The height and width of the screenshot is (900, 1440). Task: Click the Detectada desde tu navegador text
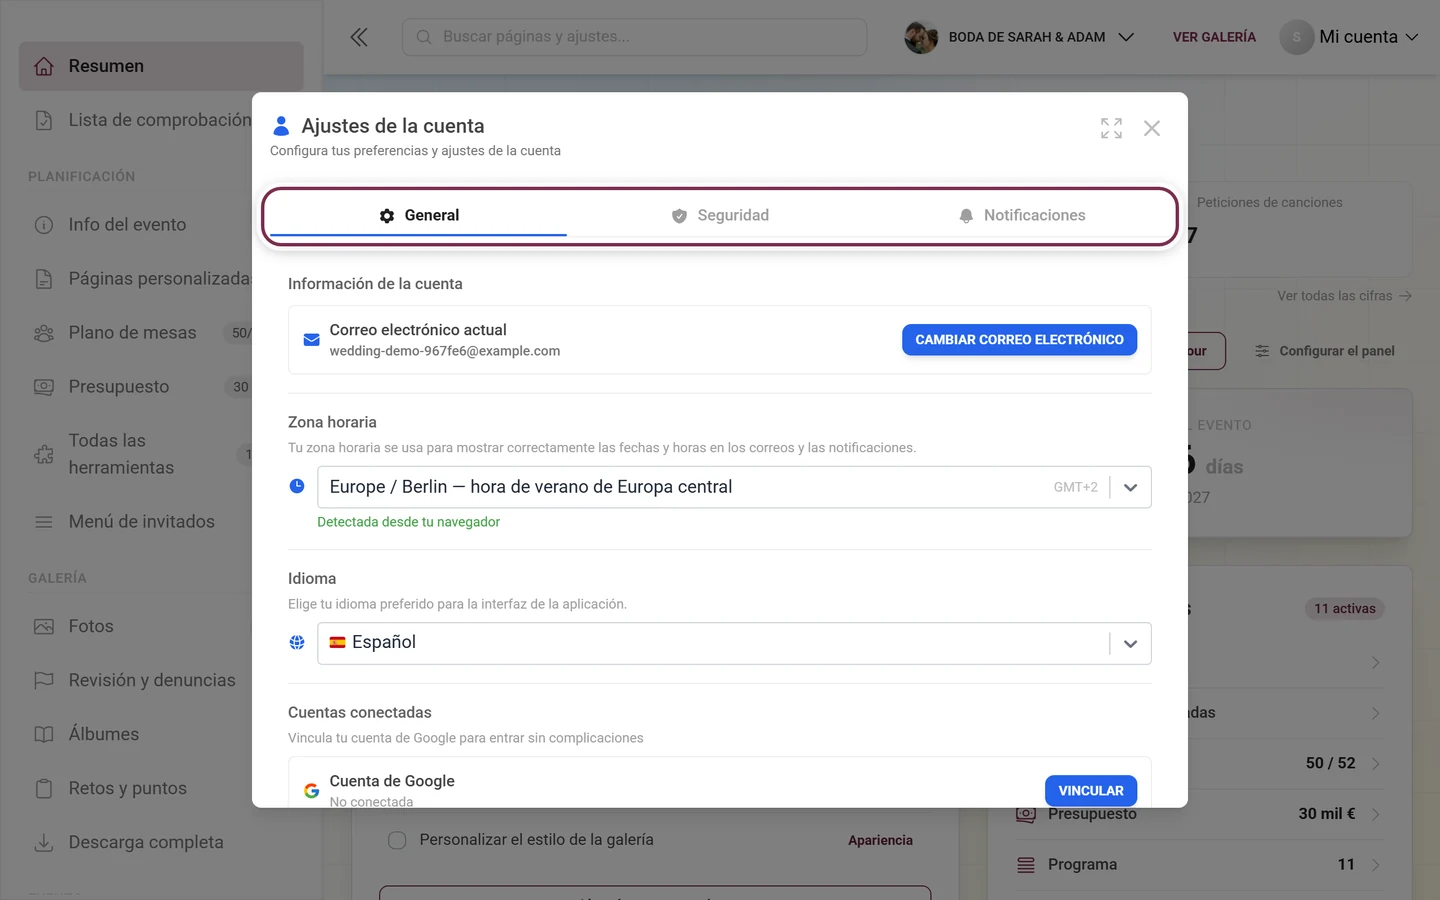coord(408,522)
